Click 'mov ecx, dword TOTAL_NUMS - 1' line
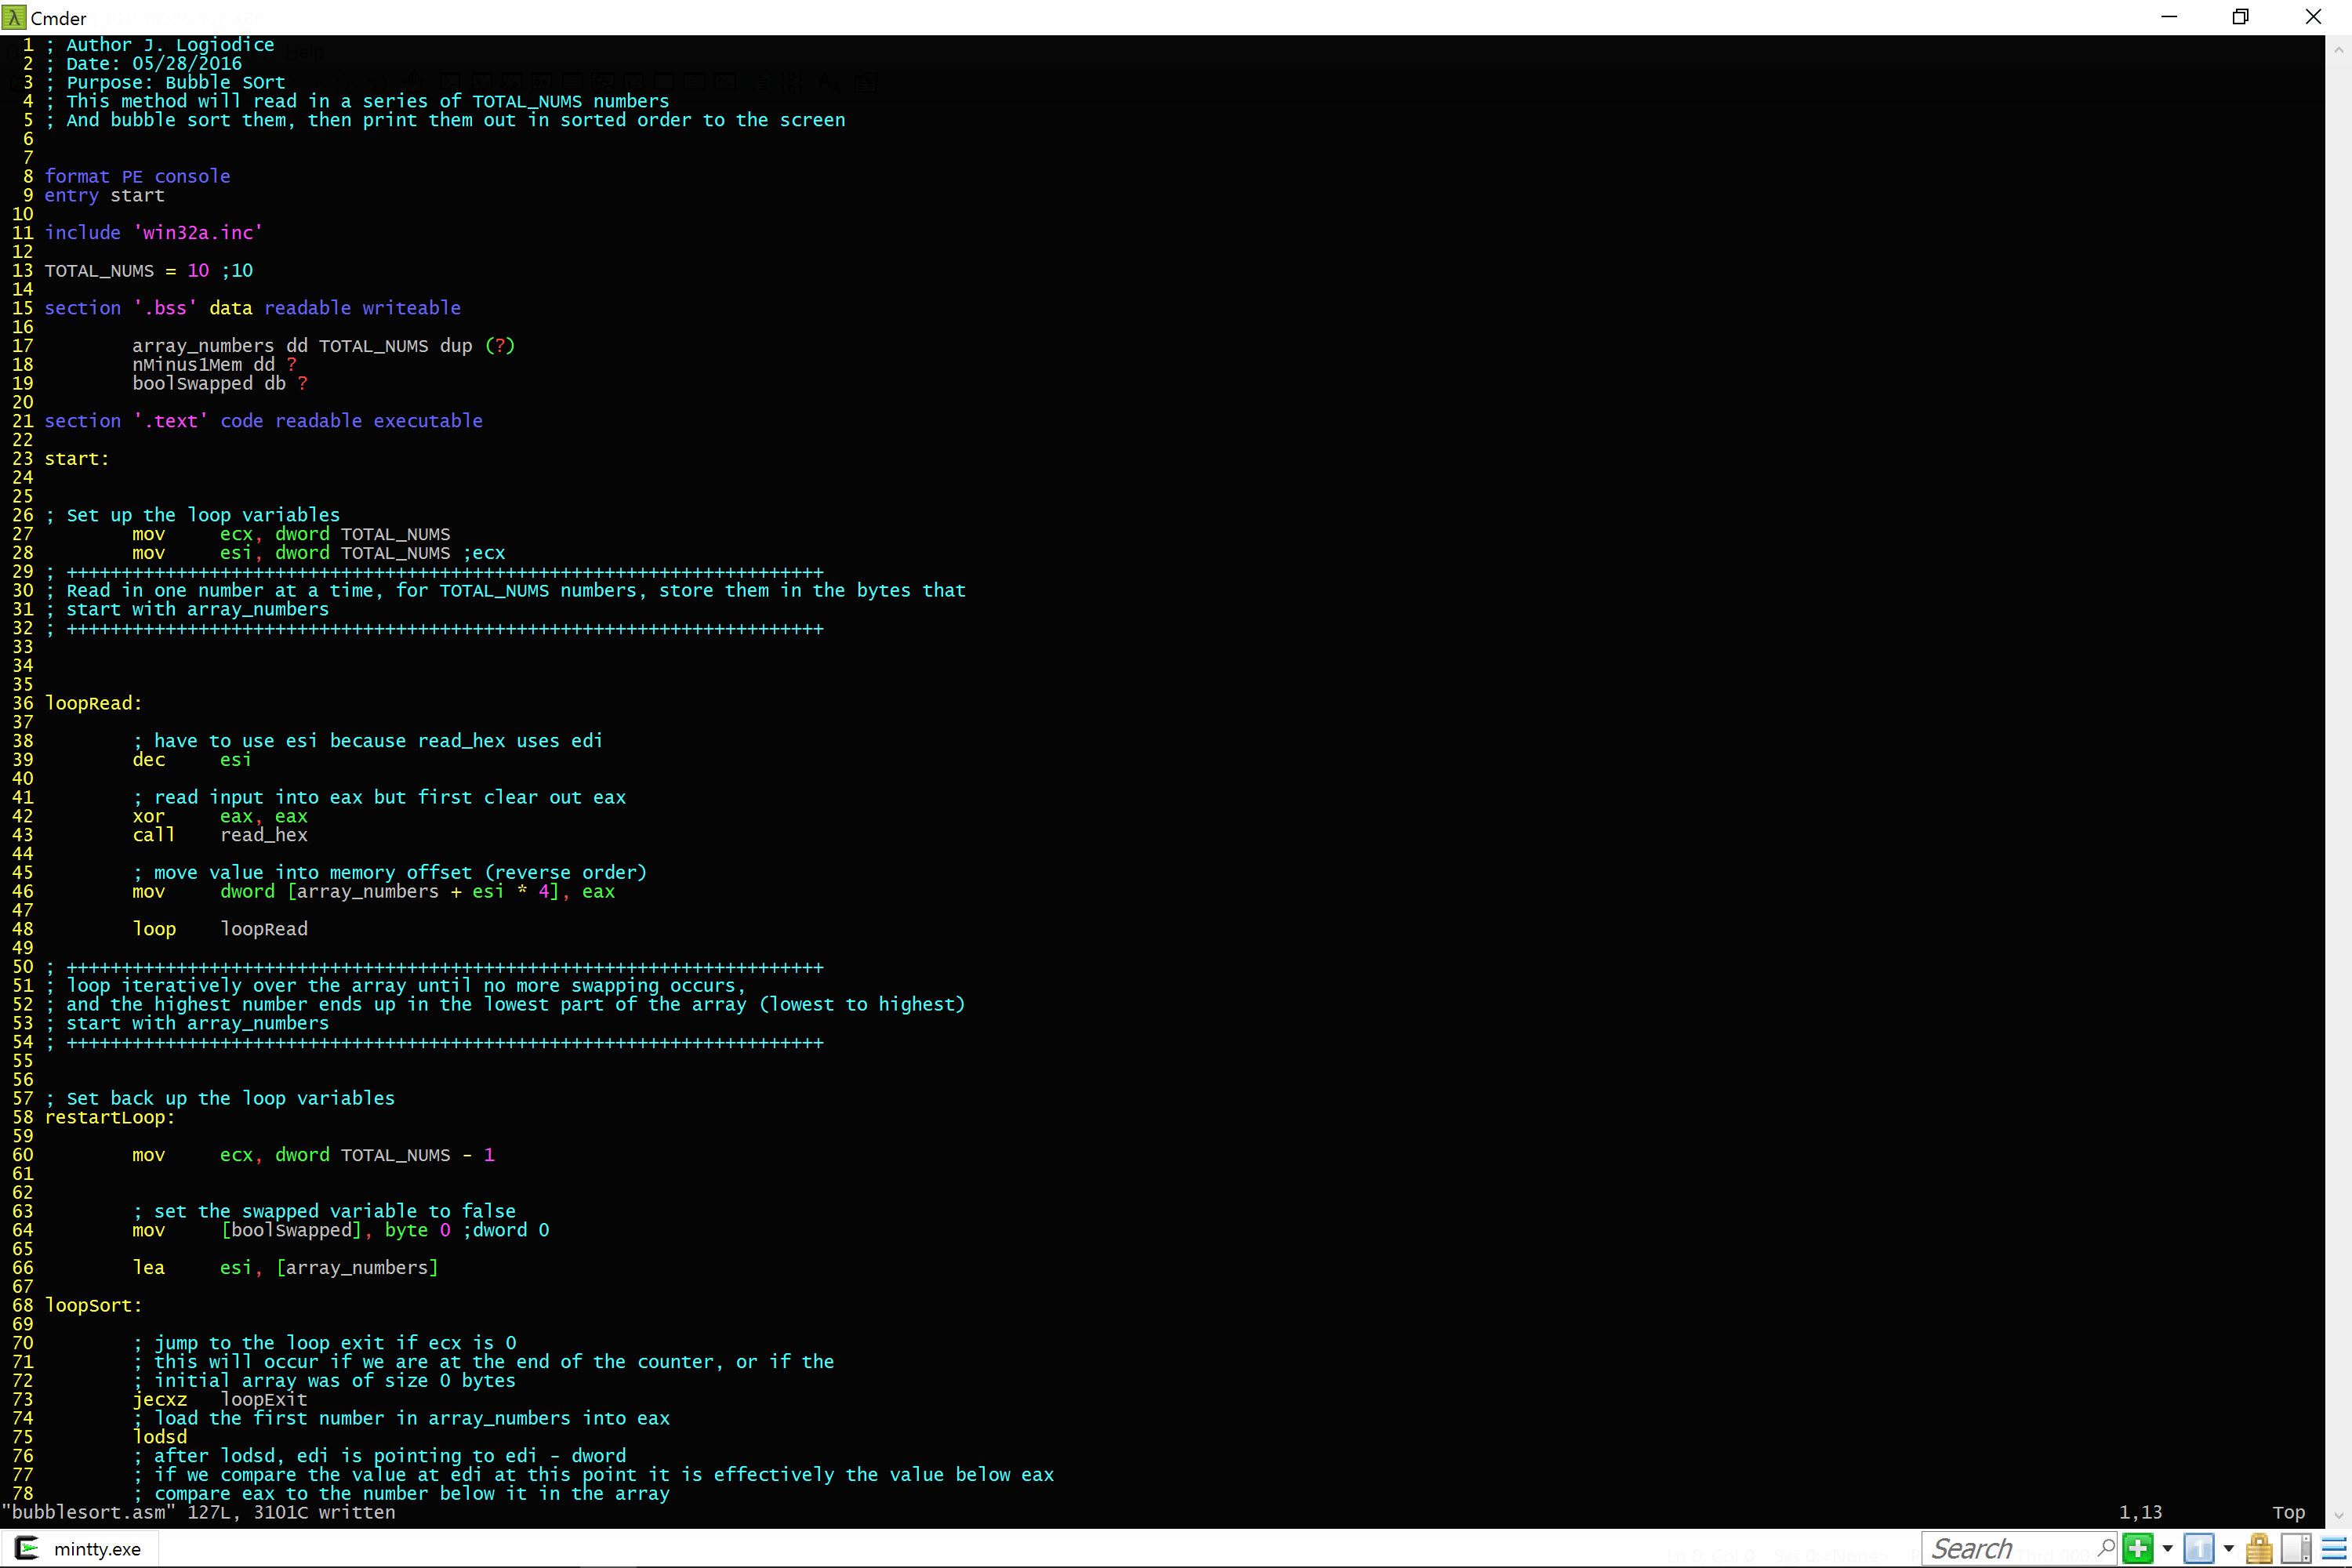Image resolution: width=2352 pixels, height=1568 pixels. [x=313, y=1155]
